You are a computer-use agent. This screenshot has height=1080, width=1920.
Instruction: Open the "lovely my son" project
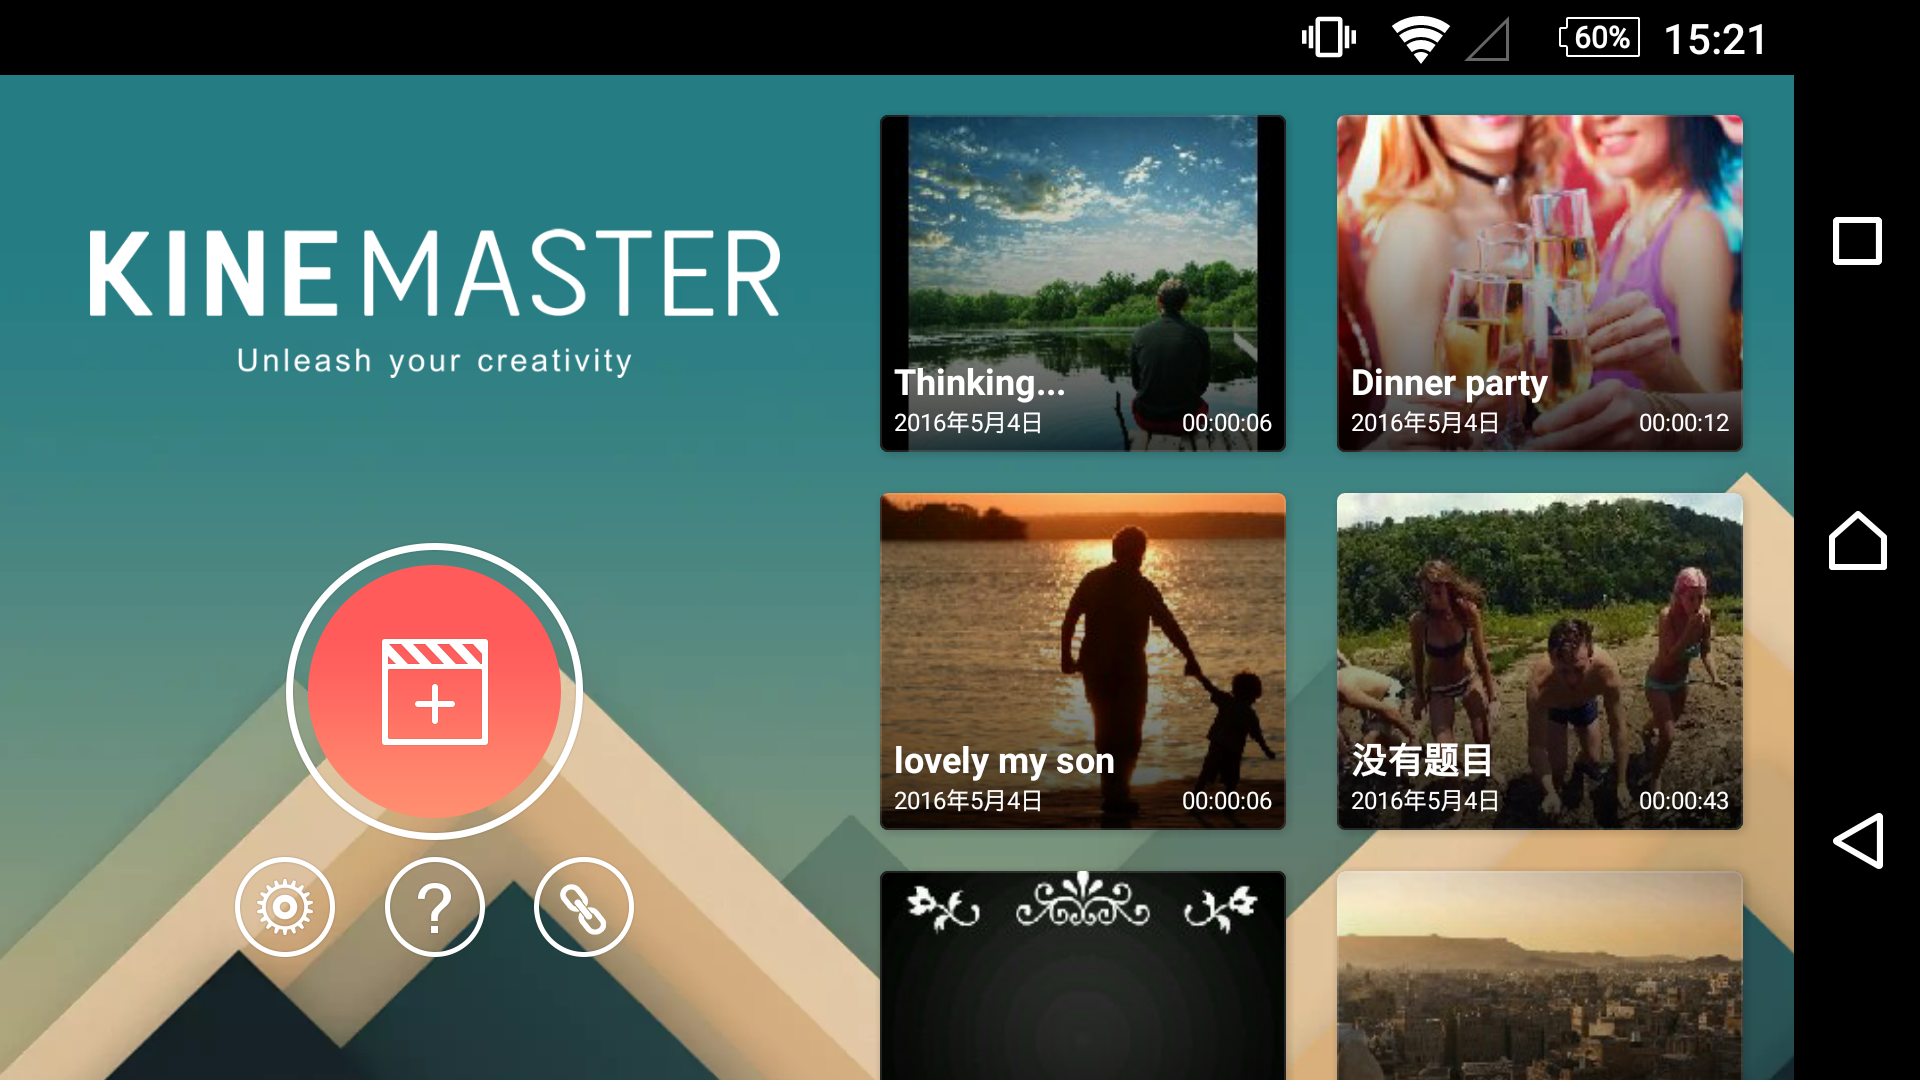[1083, 661]
